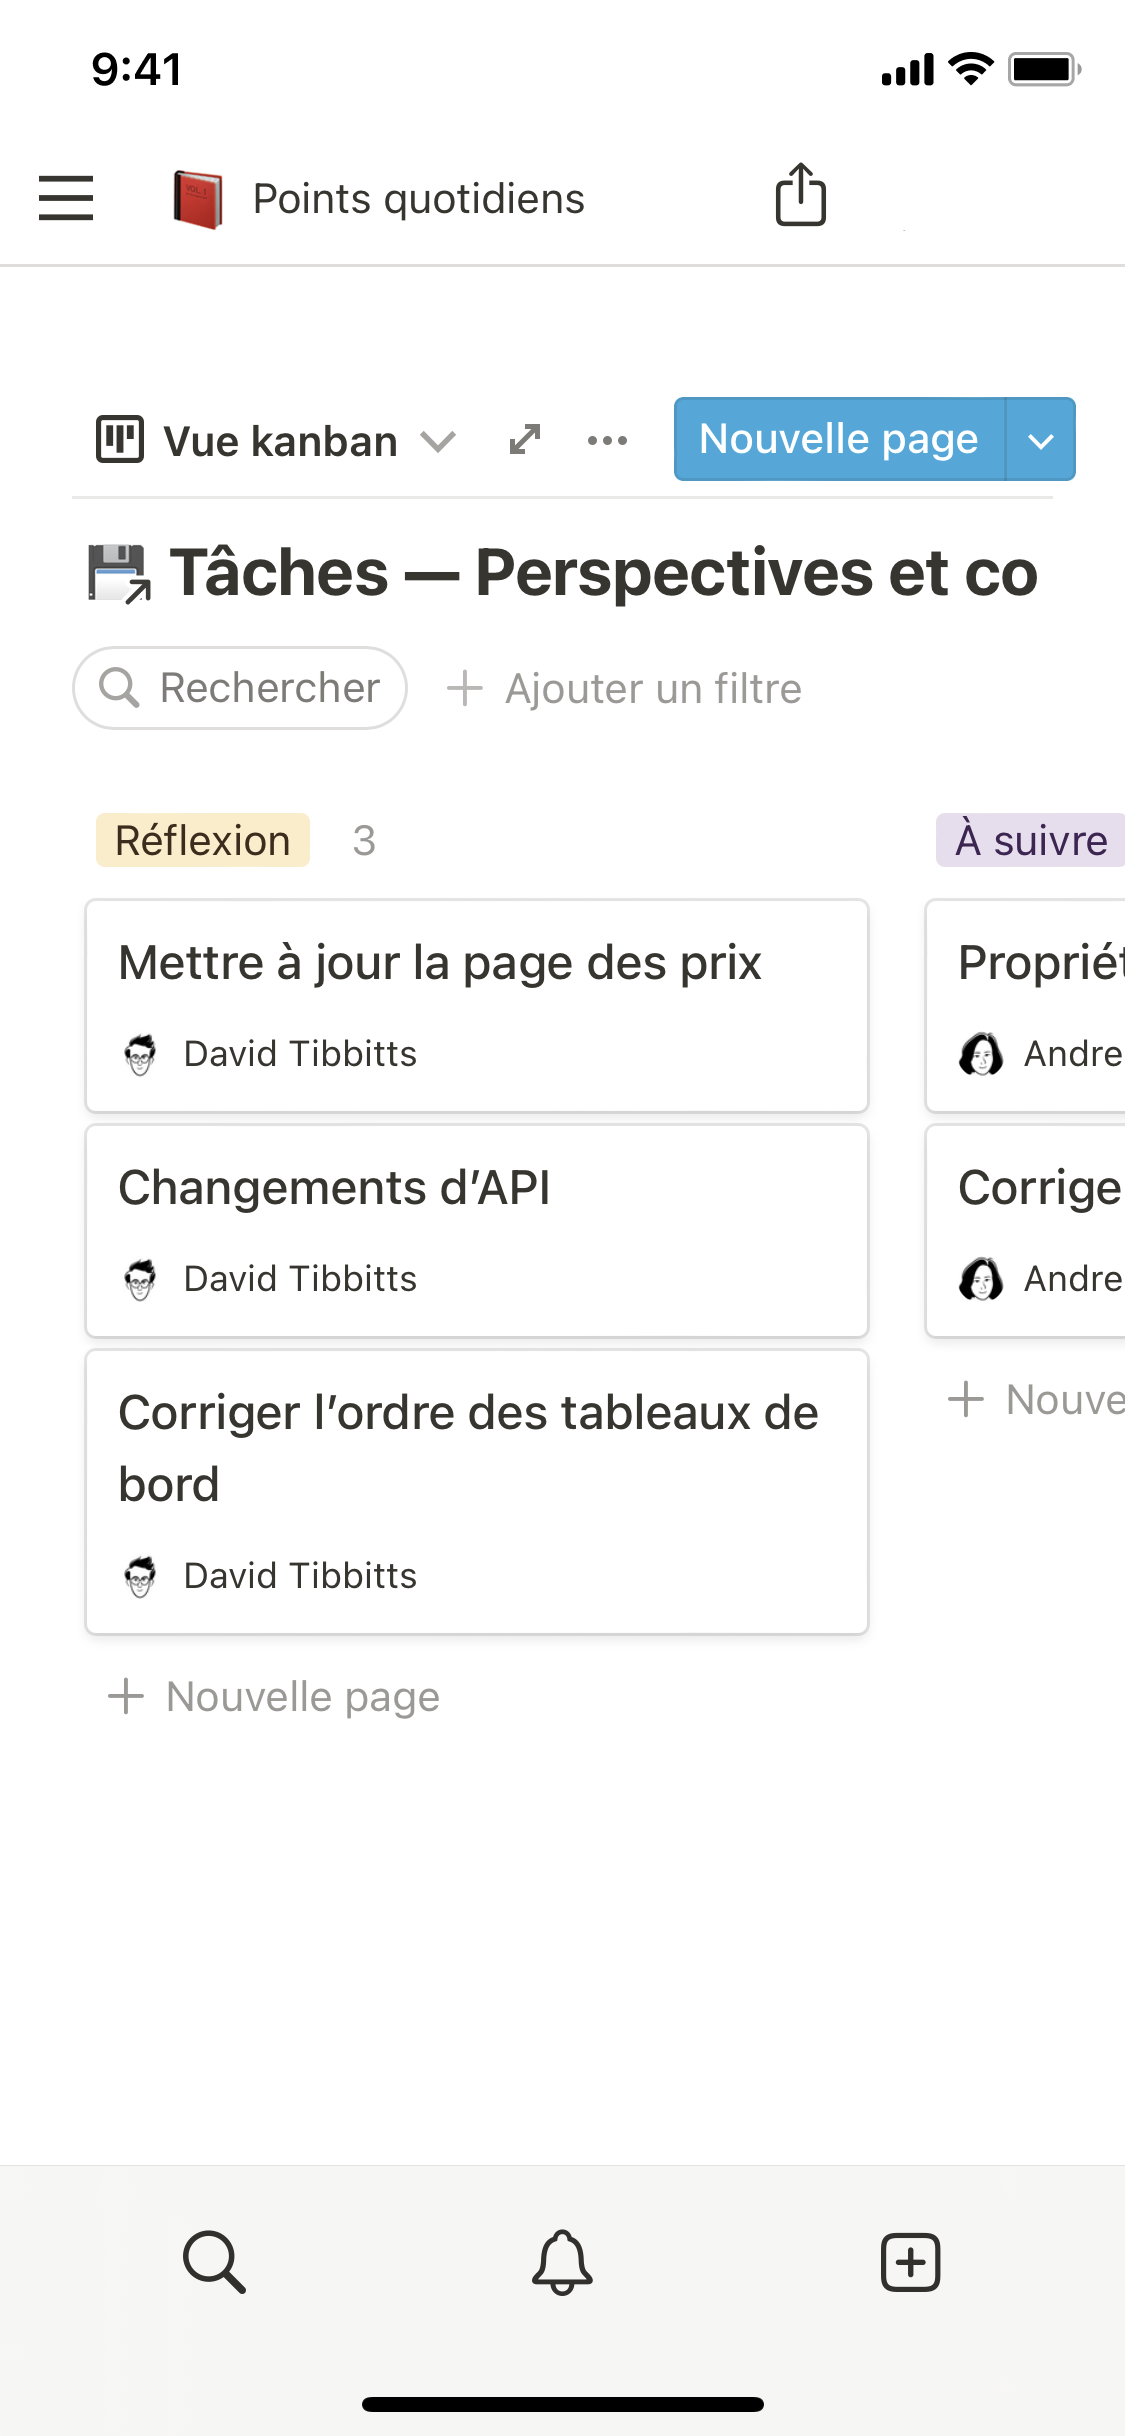Tap Ajouter un filtre
This screenshot has width=1125, height=2436.
(624, 689)
